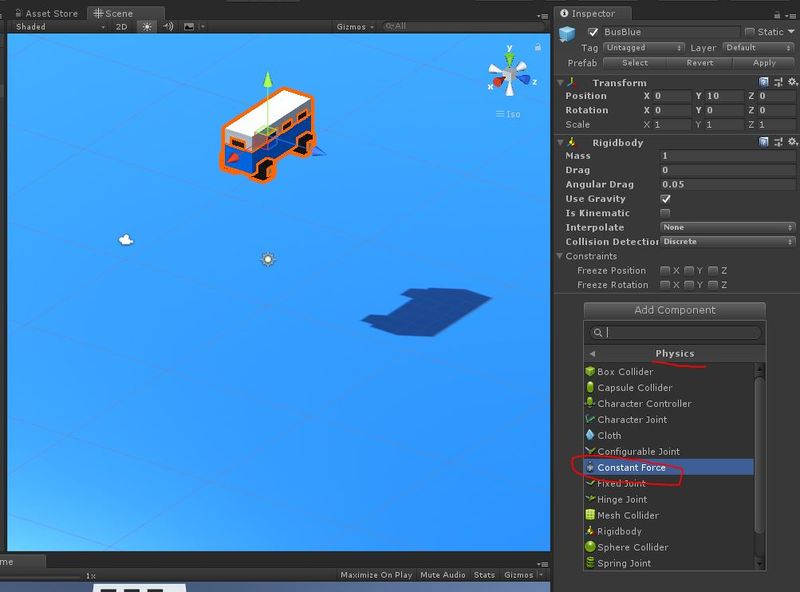Open Rigidbody preset slider icon
This screenshot has height=592, width=800.
click(x=778, y=142)
